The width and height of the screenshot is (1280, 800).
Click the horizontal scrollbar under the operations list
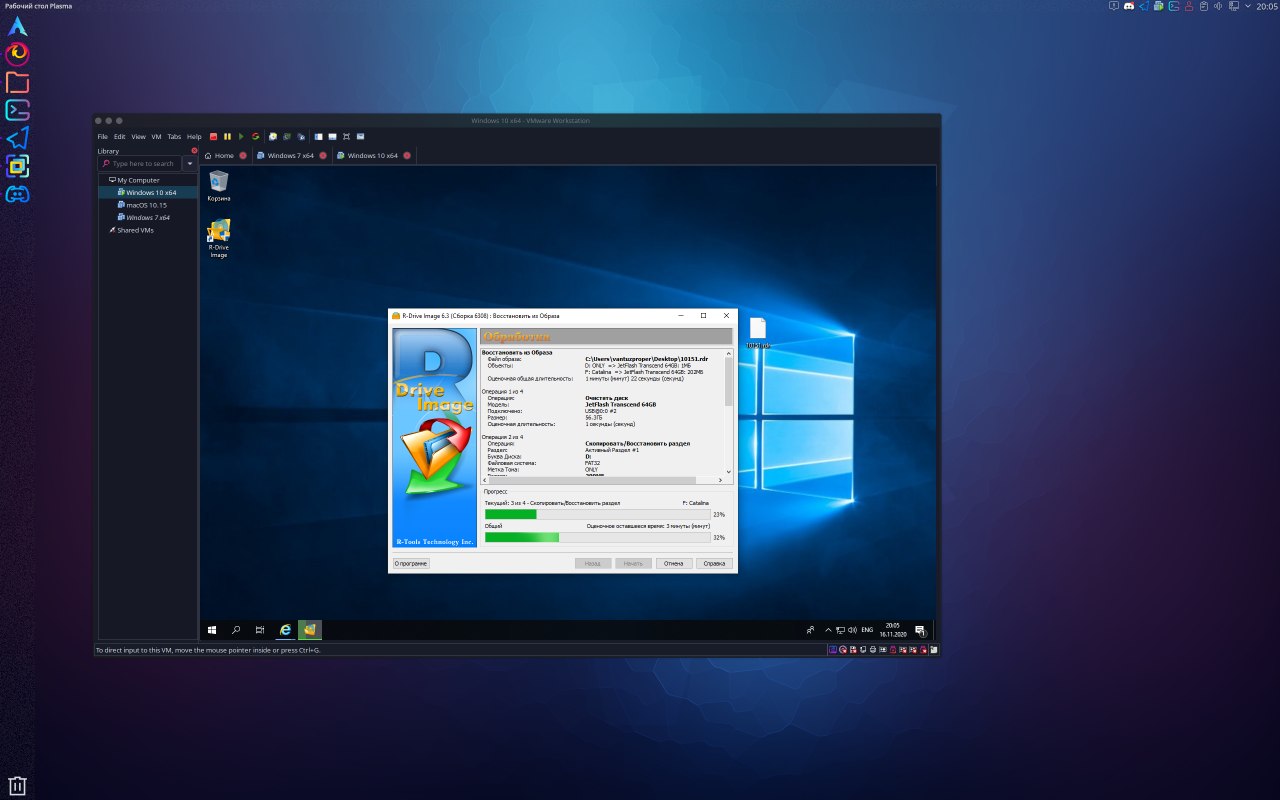pos(602,480)
